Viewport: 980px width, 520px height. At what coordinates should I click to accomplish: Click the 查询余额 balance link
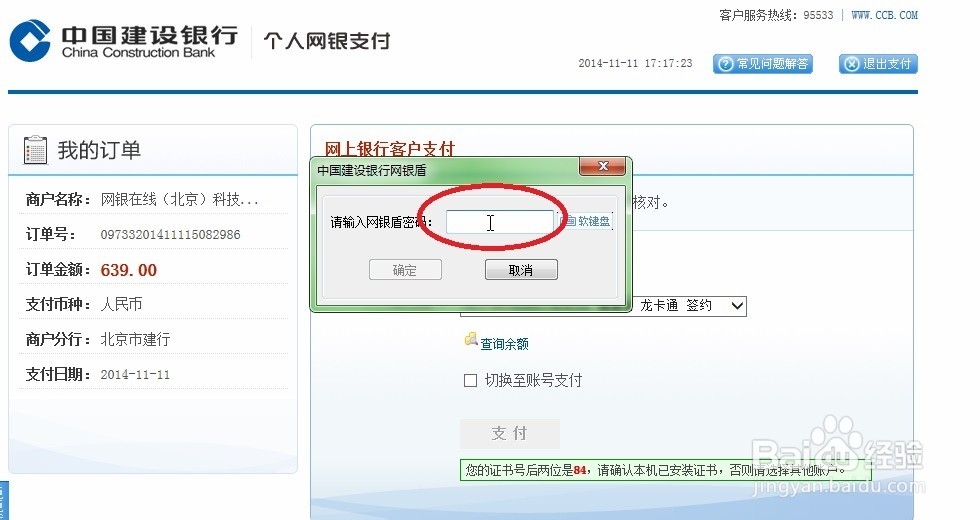tap(504, 344)
